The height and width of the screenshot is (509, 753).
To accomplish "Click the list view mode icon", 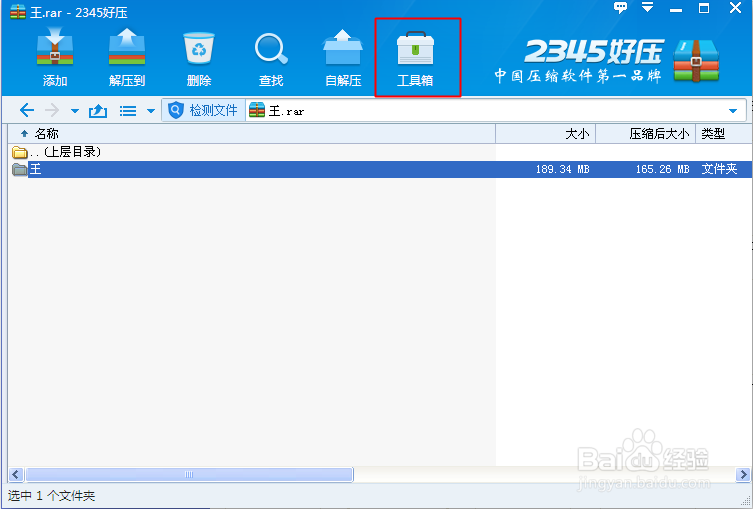I will point(128,111).
